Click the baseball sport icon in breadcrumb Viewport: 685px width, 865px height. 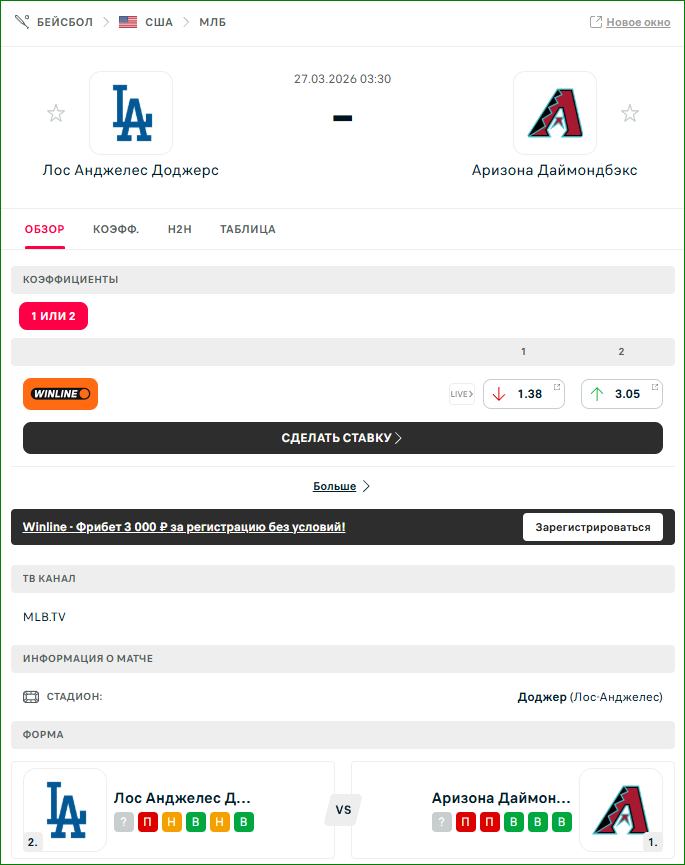(x=23, y=22)
